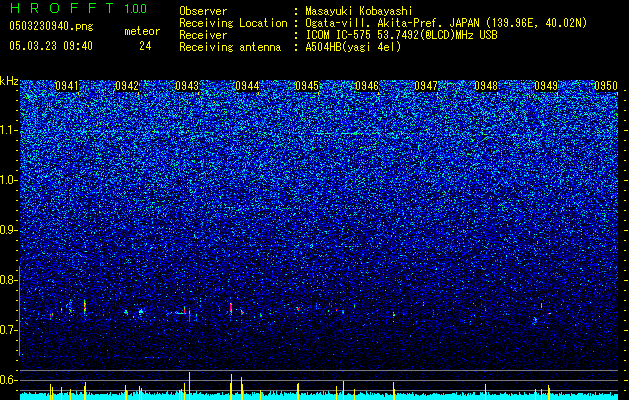The width and height of the screenshot is (629, 400).
Task: Click the date stamp 05.03.23 09:40
Action: click(51, 46)
